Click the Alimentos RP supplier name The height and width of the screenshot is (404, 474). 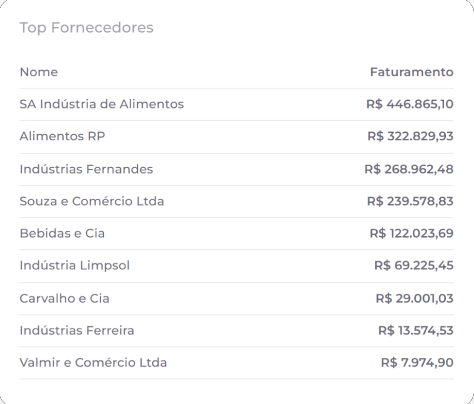(62, 136)
